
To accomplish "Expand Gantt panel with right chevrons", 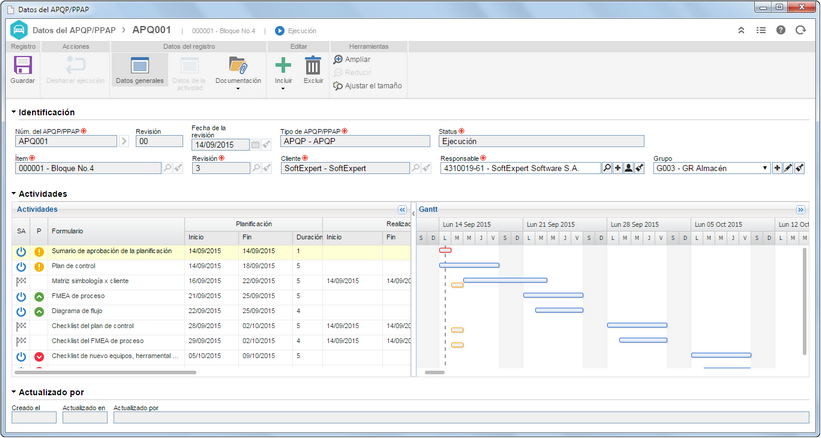I will pos(801,209).
